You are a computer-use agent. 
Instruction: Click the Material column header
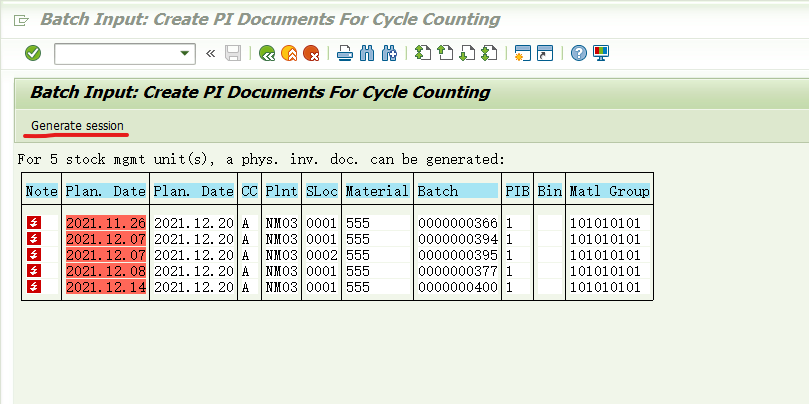[378, 191]
